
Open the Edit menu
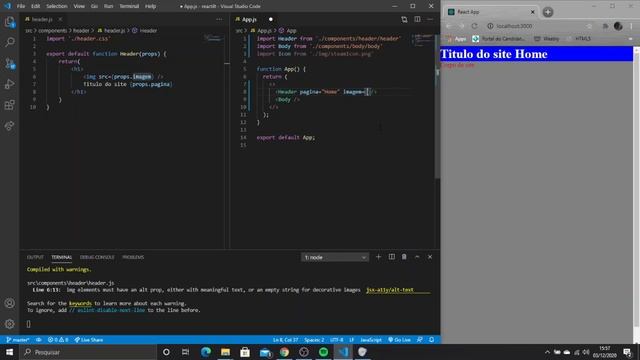pos(36,6)
